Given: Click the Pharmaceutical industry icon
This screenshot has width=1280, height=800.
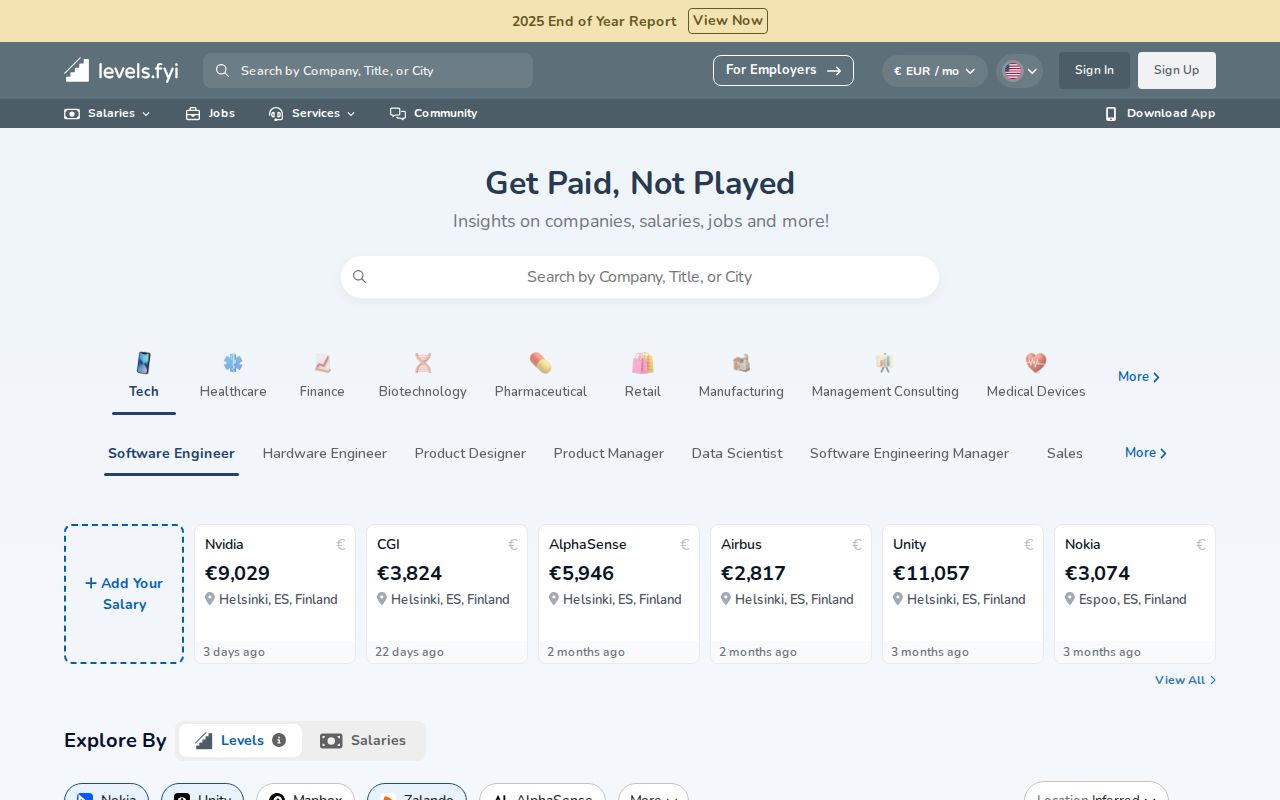Looking at the screenshot, I should point(540,363).
